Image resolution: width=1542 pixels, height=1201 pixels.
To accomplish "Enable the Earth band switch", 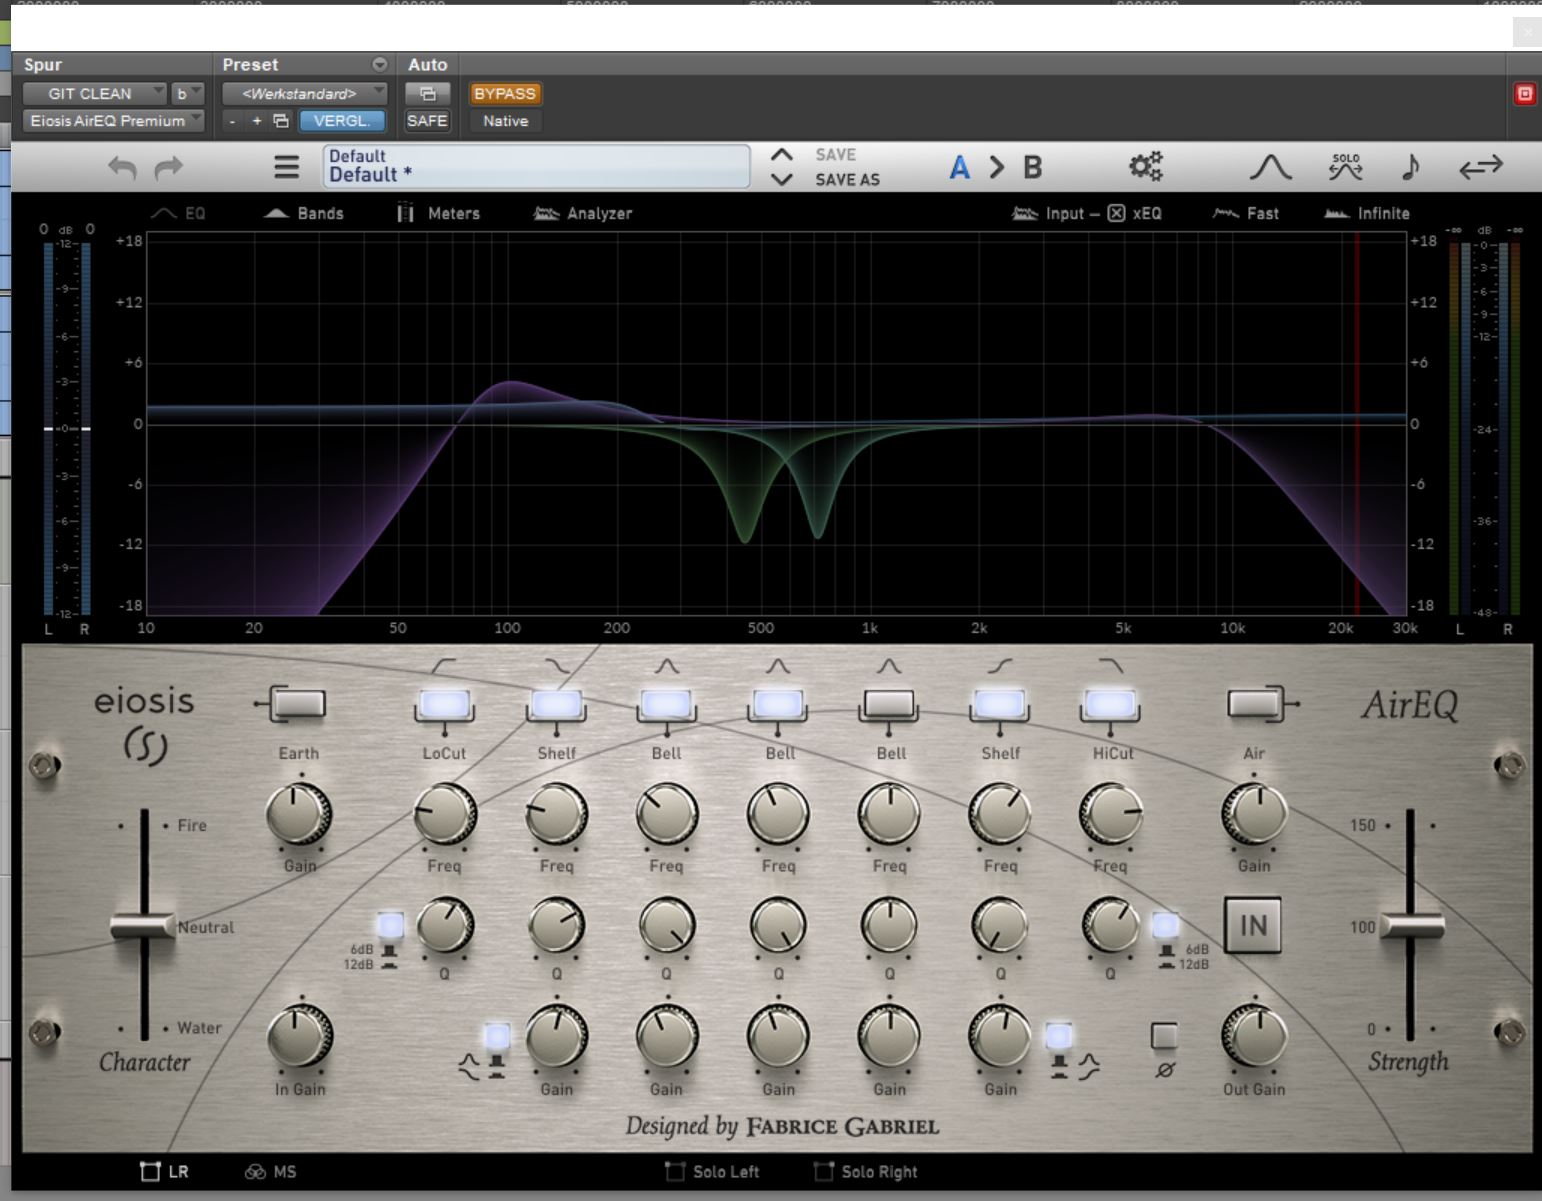I will [297, 705].
